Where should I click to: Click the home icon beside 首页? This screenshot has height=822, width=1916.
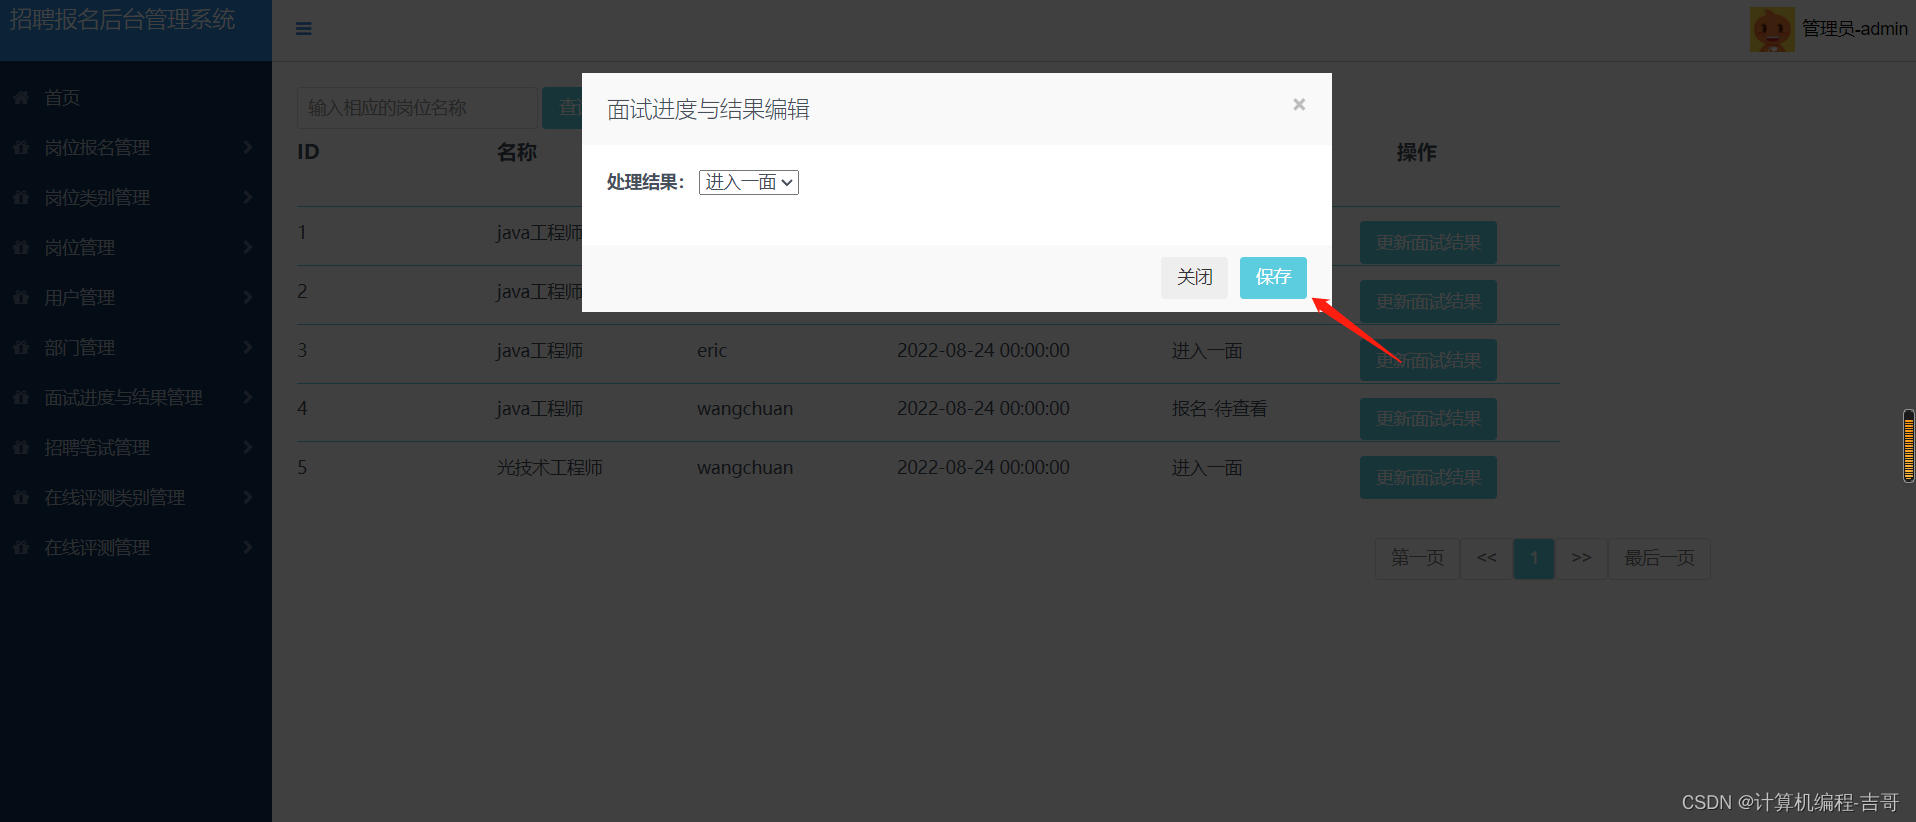(21, 97)
